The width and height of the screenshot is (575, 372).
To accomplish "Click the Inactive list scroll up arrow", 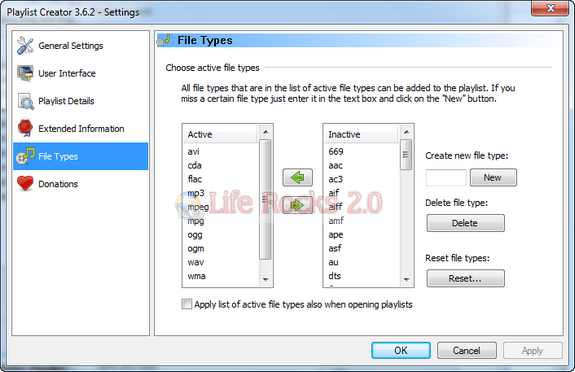I will 406,132.
